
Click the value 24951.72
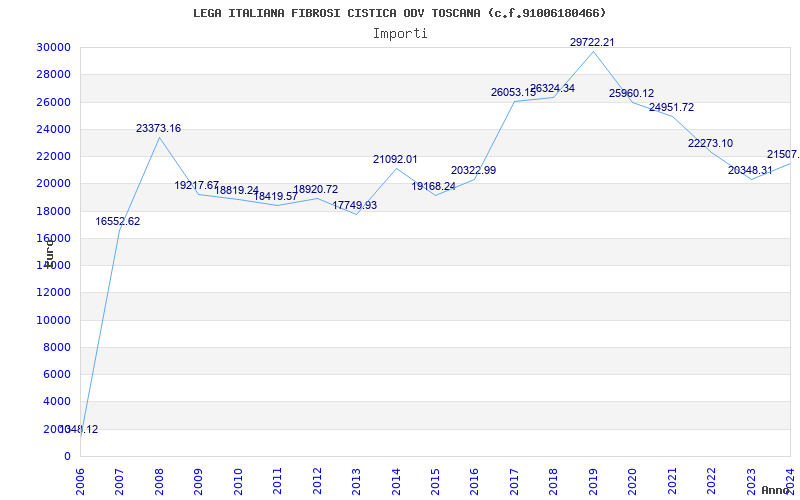[671, 107]
